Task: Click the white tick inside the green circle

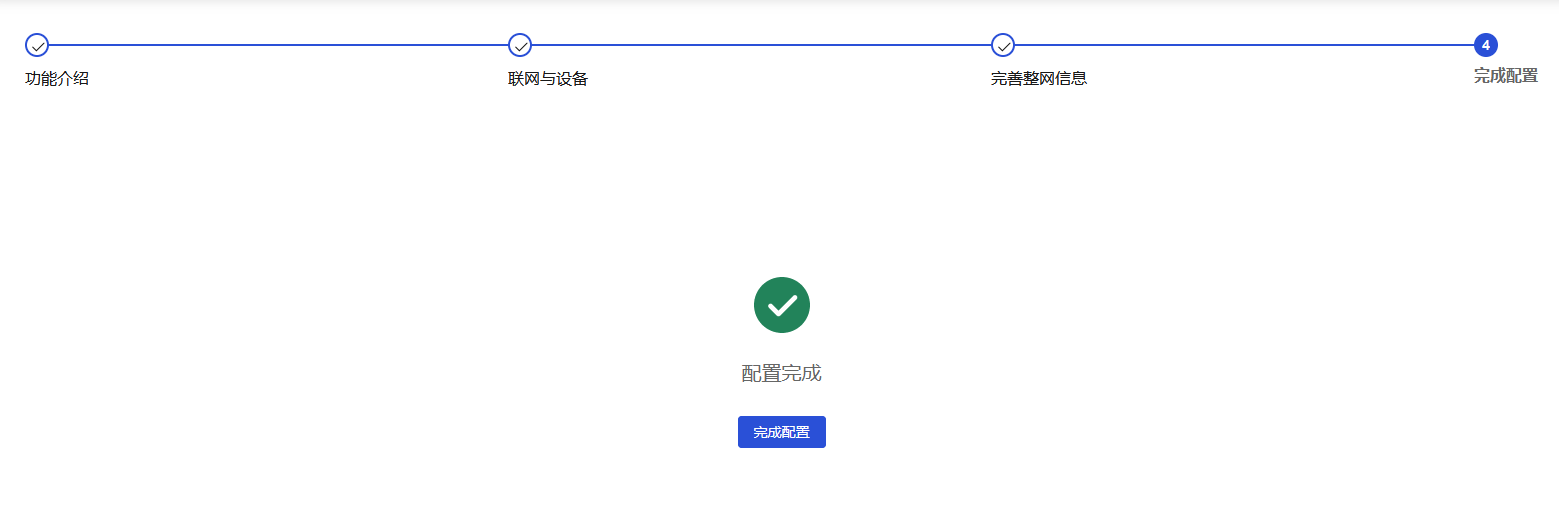Action: [x=782, y=306]
